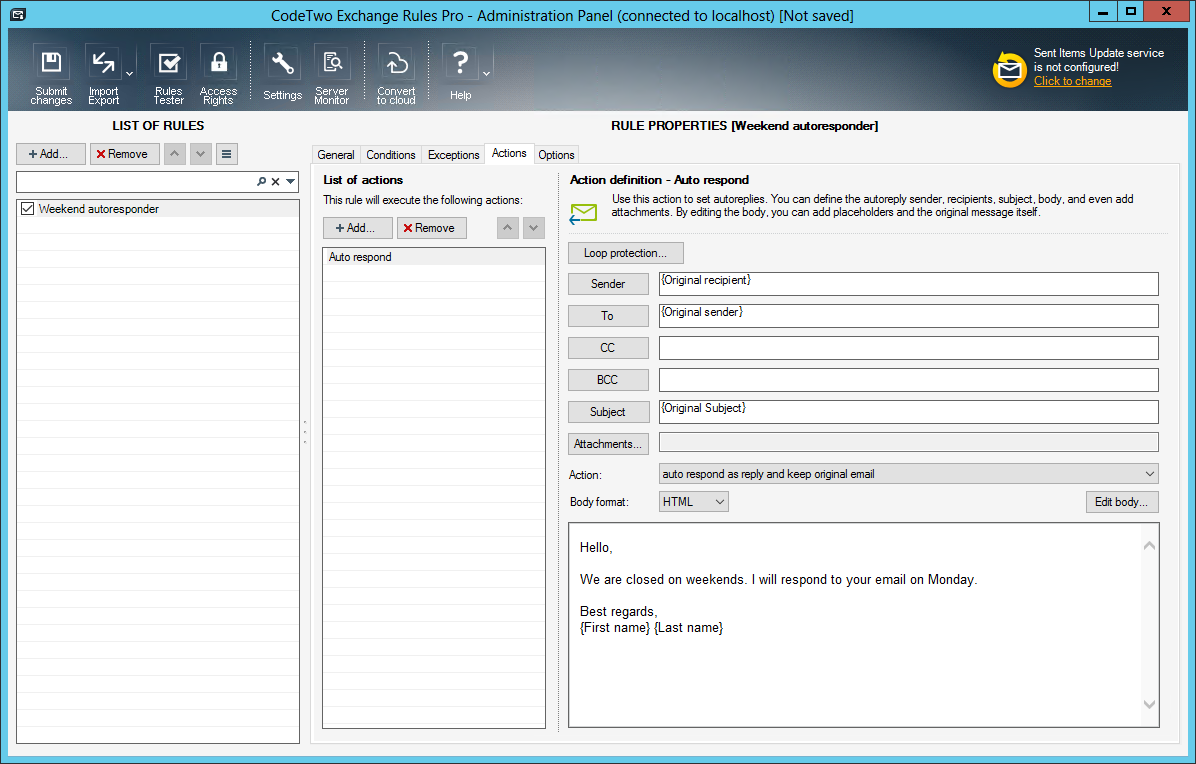
Task: Expand the Import Export dropdown arrow
Action: tap(130, 74)
